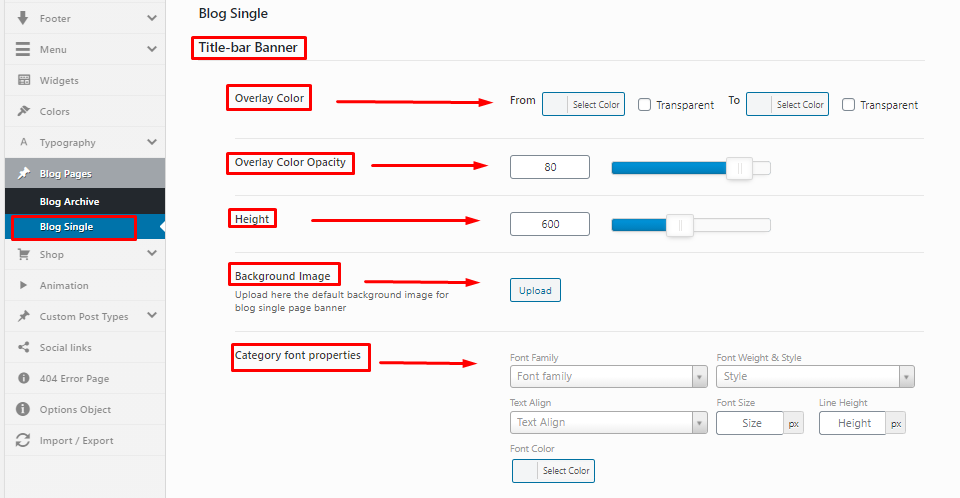Click the 404 Error Page info icon
Image resolution: width=960 pixels, height=498 pixels.
coord(24,378)
